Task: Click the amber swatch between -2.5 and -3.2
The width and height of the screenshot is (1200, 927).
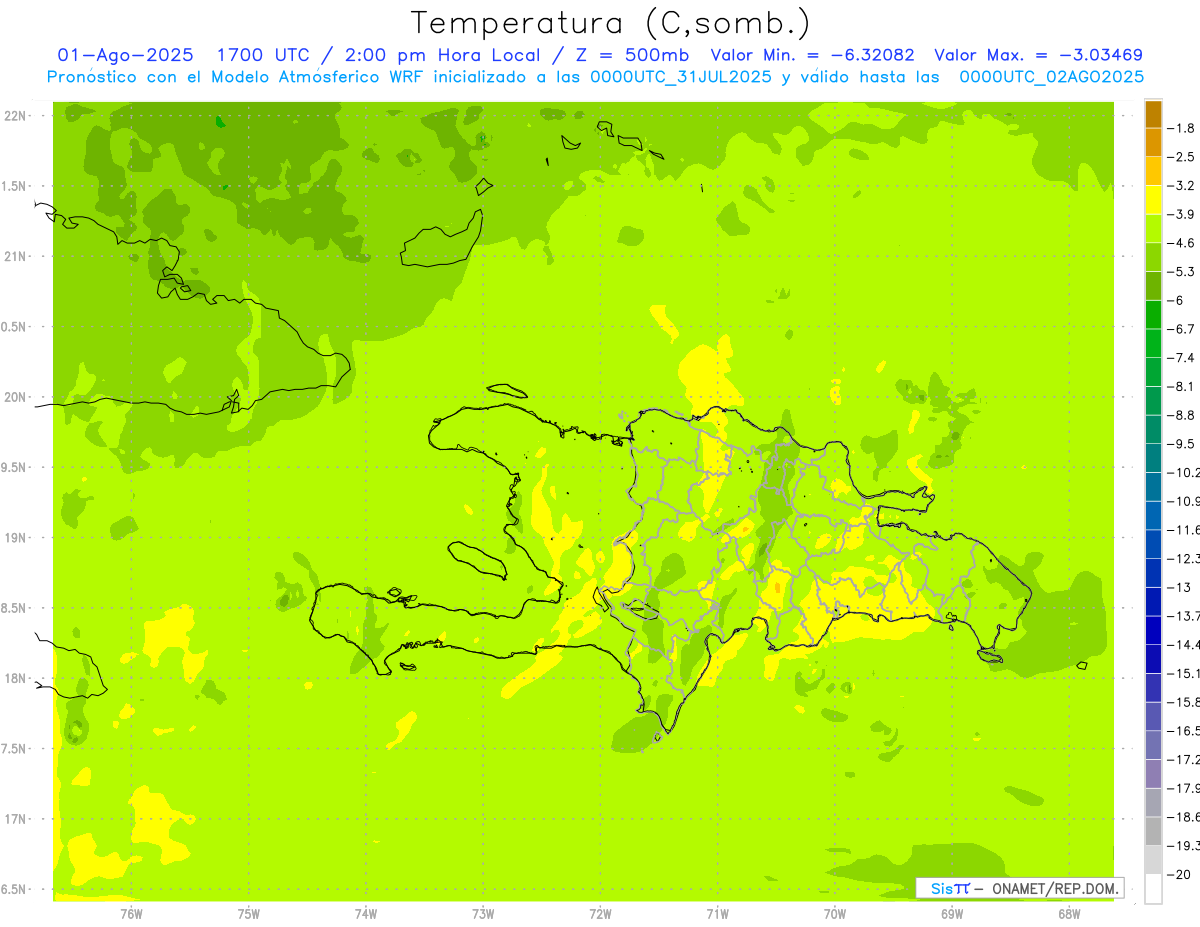Action: [1153, 171]
